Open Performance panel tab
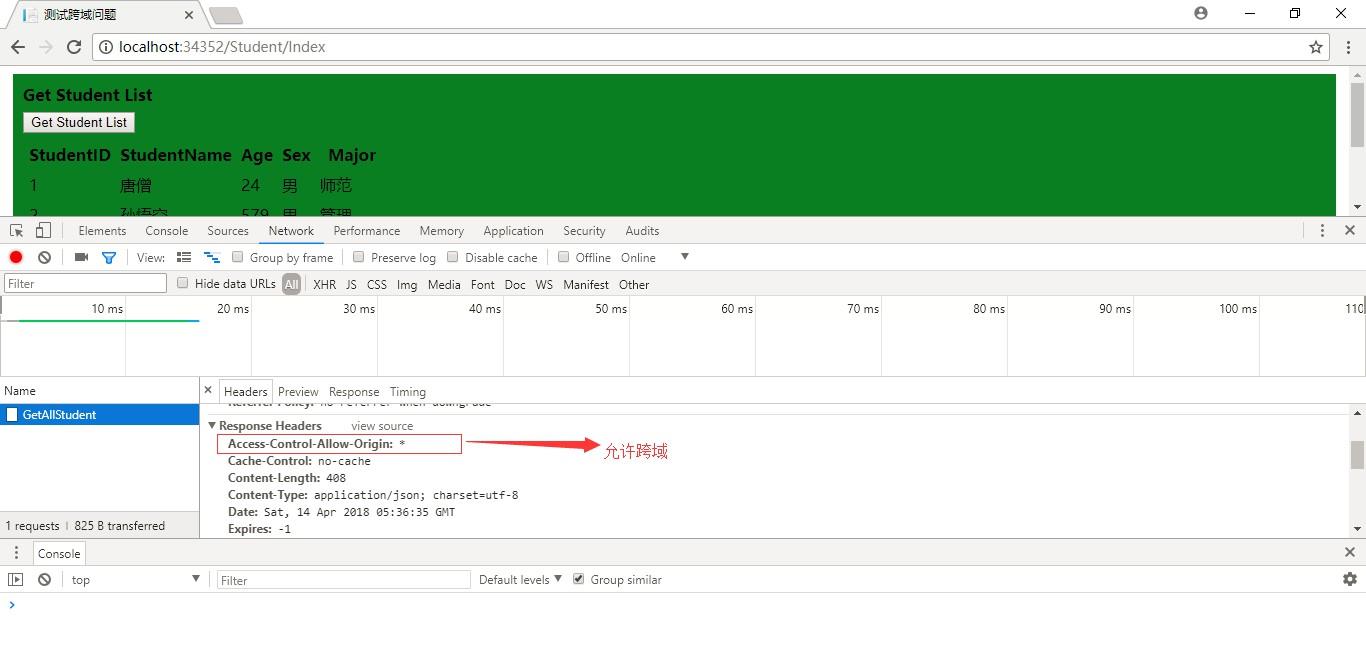 367,230
